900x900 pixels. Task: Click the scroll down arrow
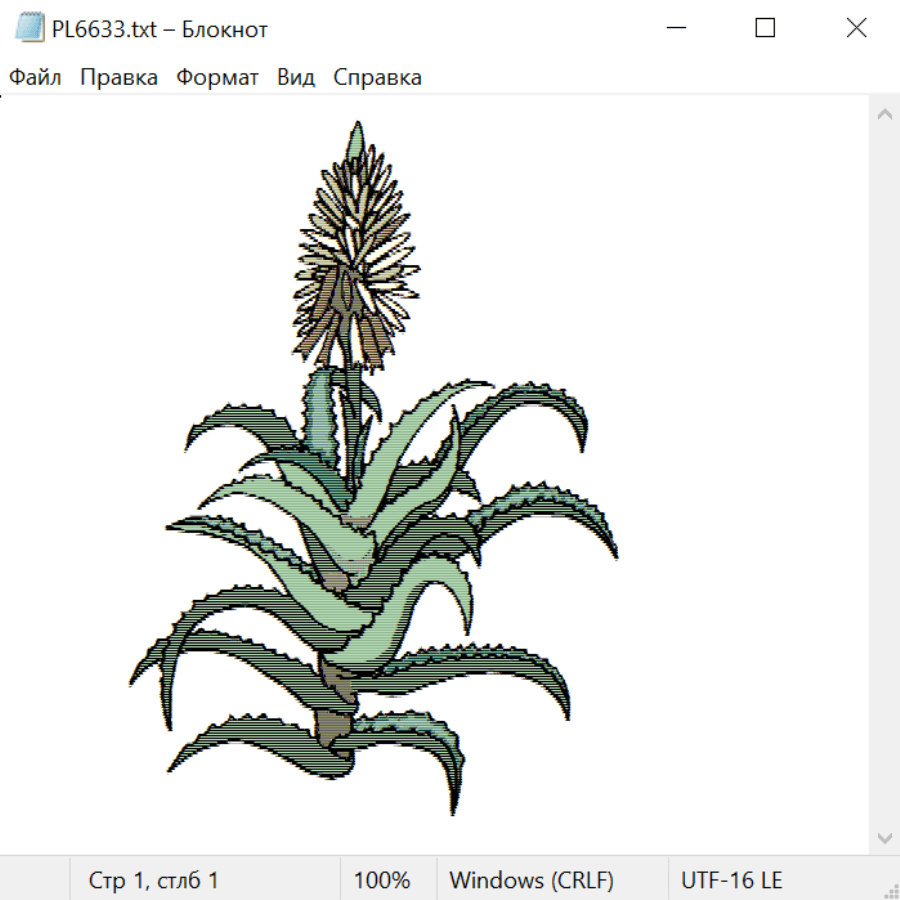pyautogui.click(x=885, y=839)
